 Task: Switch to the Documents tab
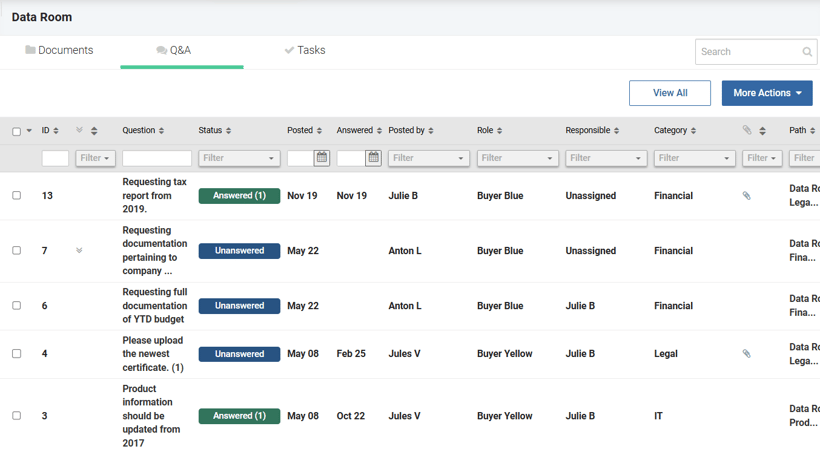(59, 51)
